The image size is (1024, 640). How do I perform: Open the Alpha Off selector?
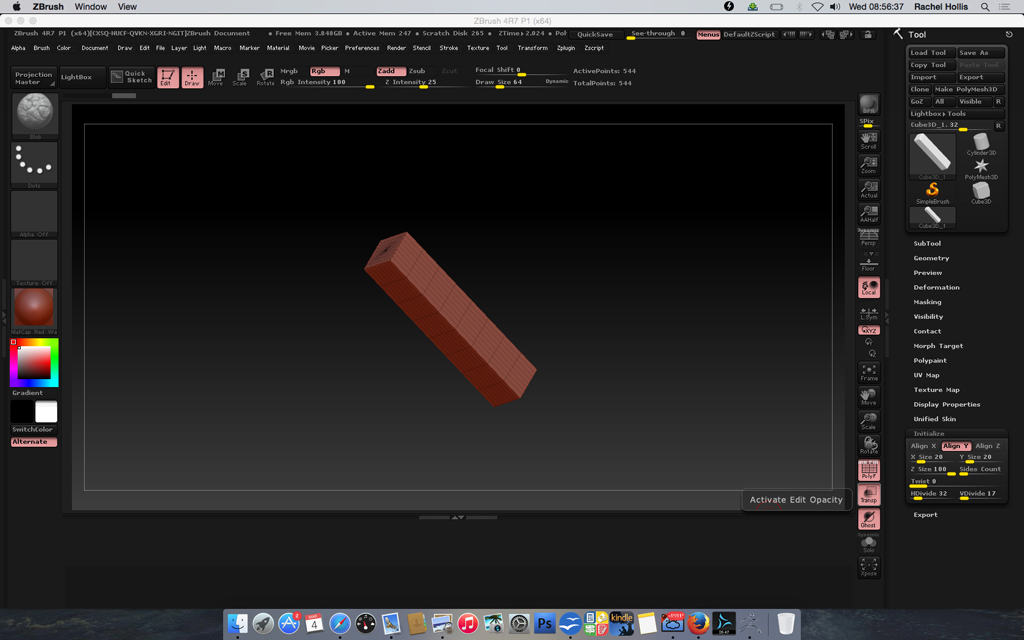point(35,214)
